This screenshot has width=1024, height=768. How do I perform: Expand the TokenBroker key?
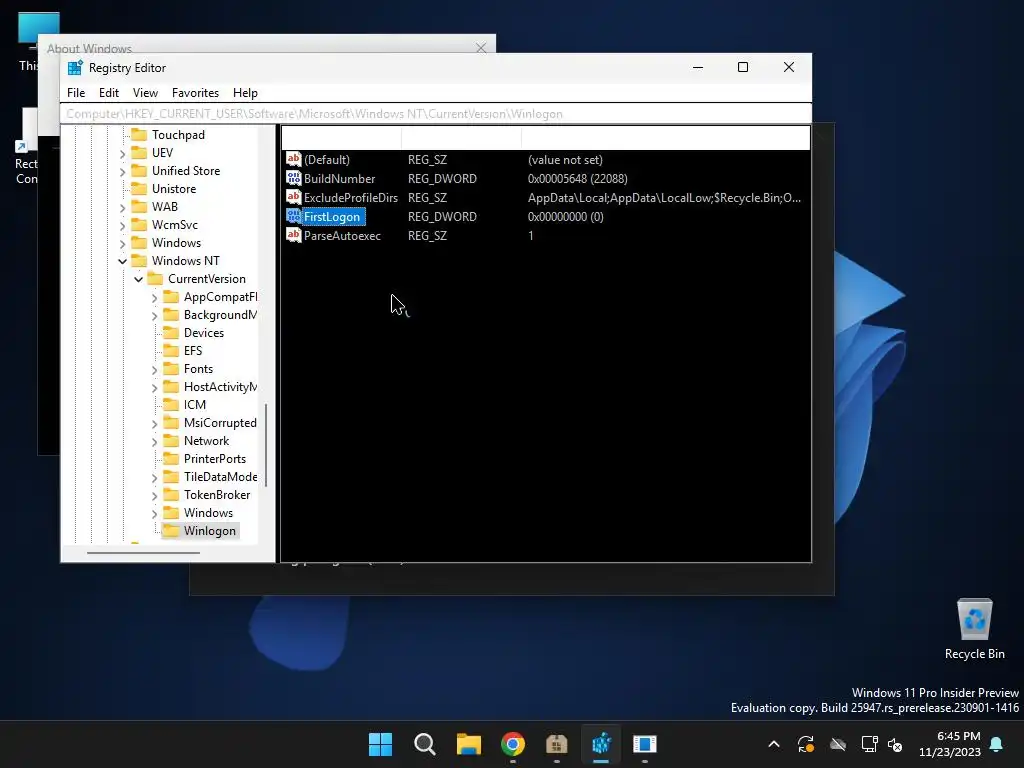click(x=154, y=496)
